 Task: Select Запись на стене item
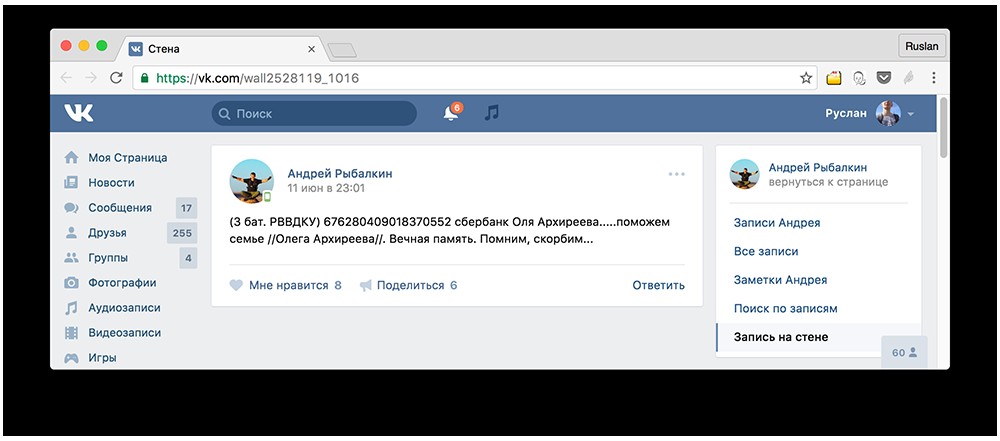(x=818, y=337)
